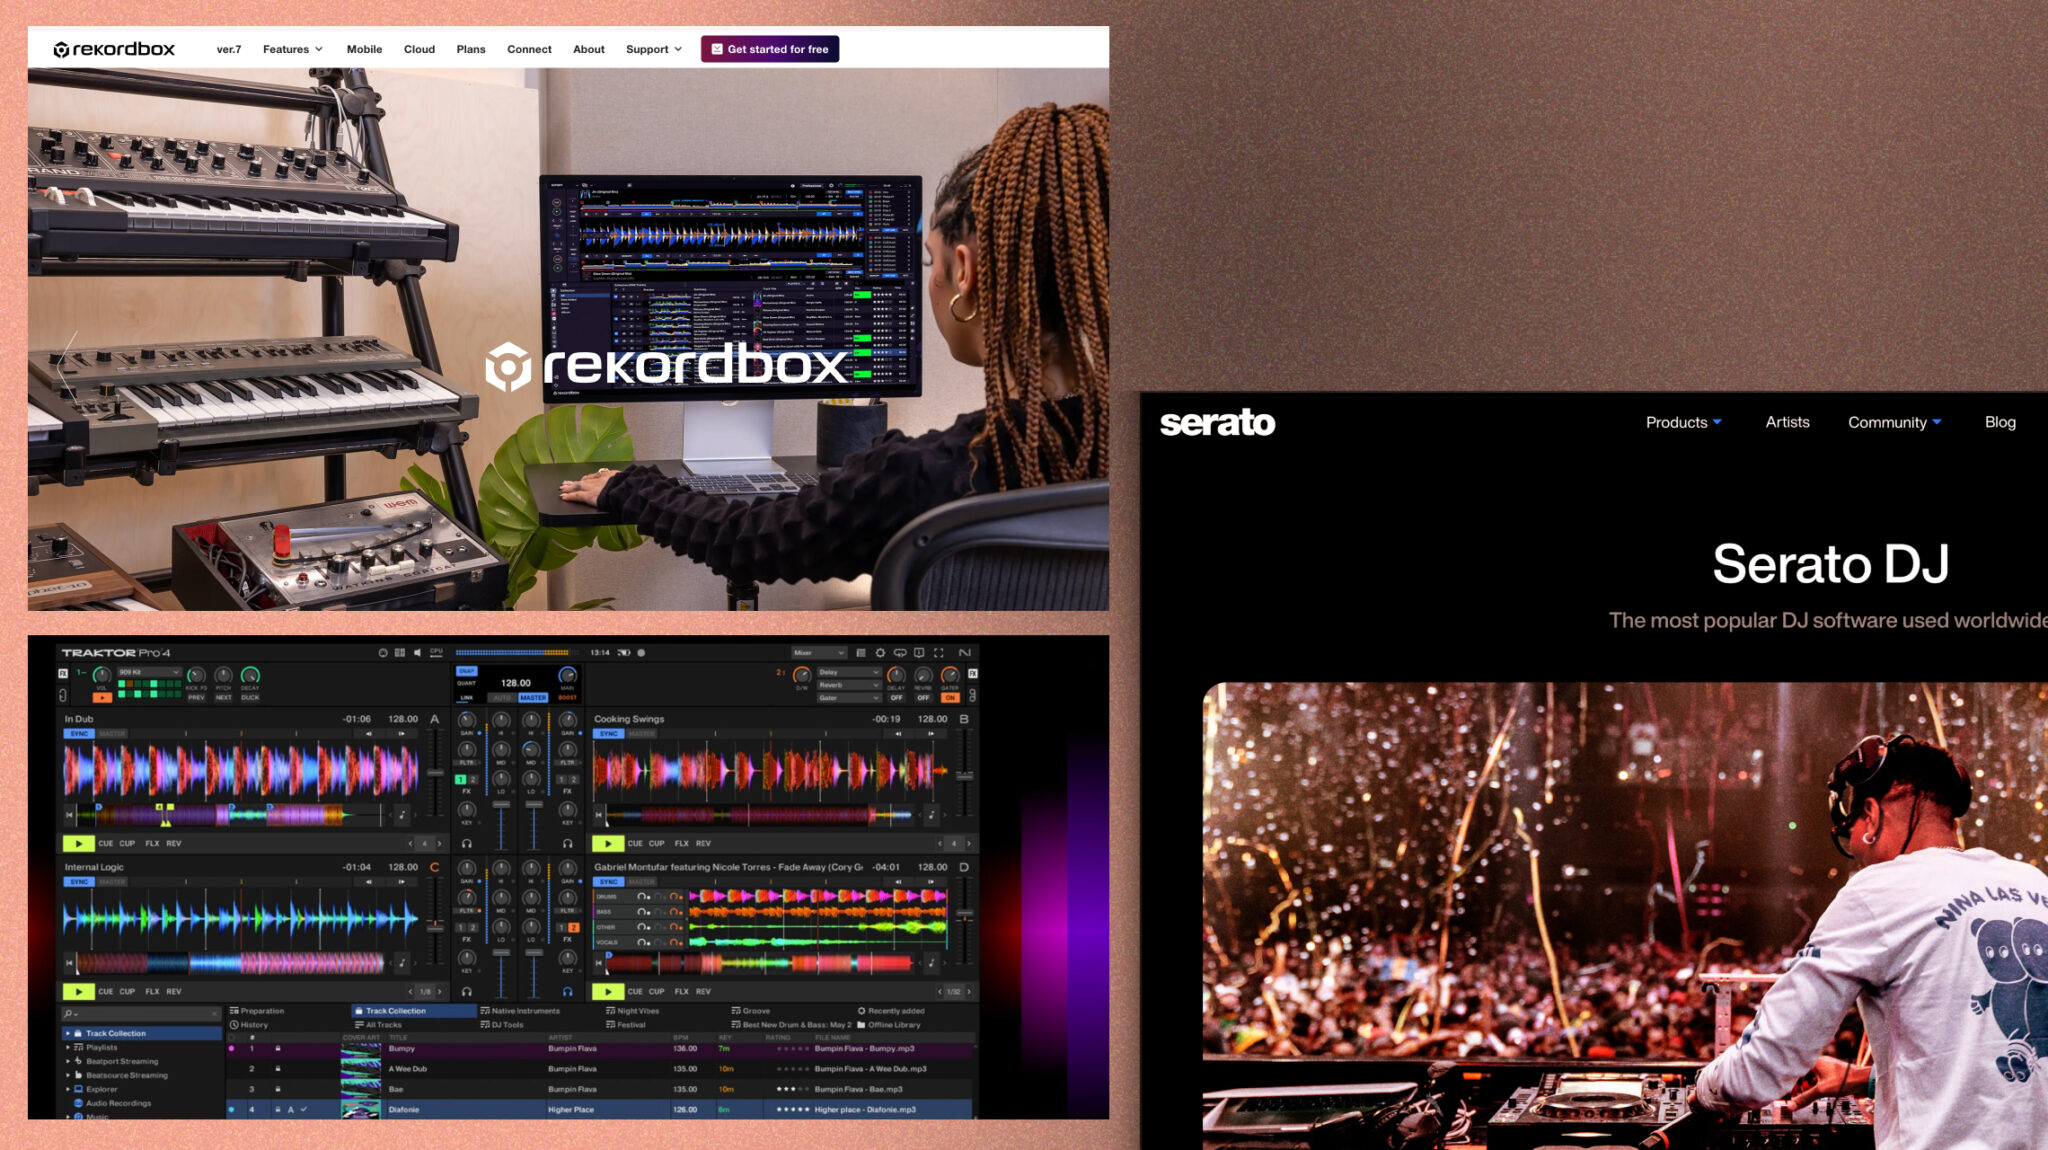Open Traktor preferences gear icon
The height and width of the screenshot is (1150, 2048).
(x=880, y=653)
